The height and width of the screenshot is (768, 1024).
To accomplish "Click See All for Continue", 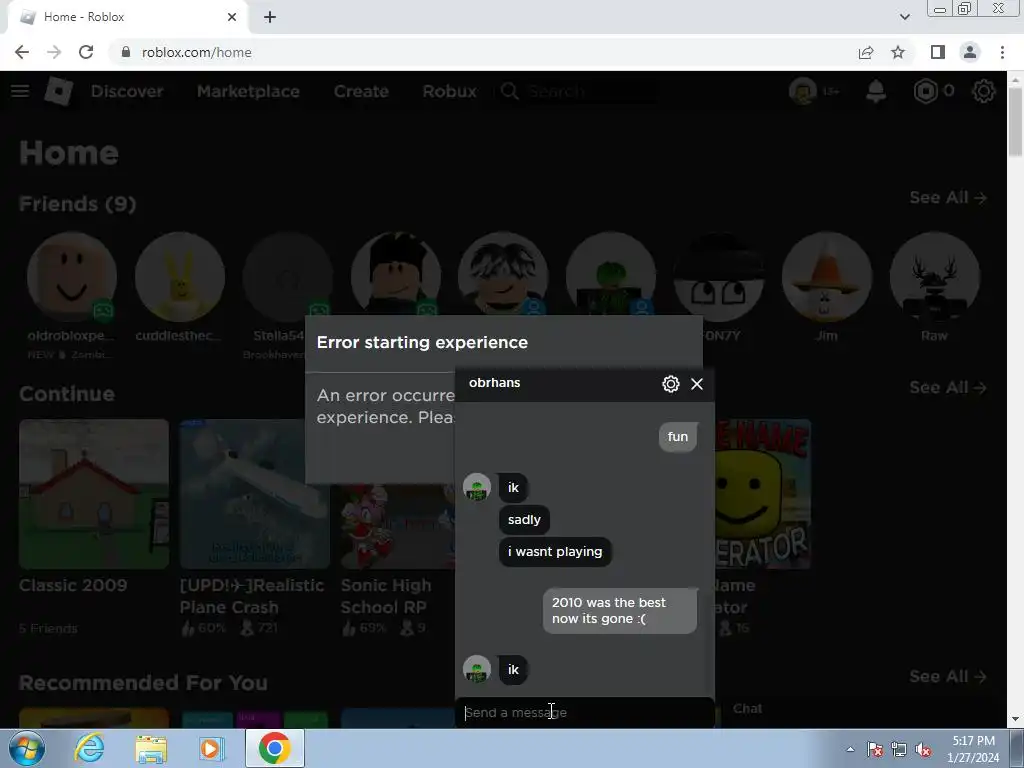I will 948,387.
